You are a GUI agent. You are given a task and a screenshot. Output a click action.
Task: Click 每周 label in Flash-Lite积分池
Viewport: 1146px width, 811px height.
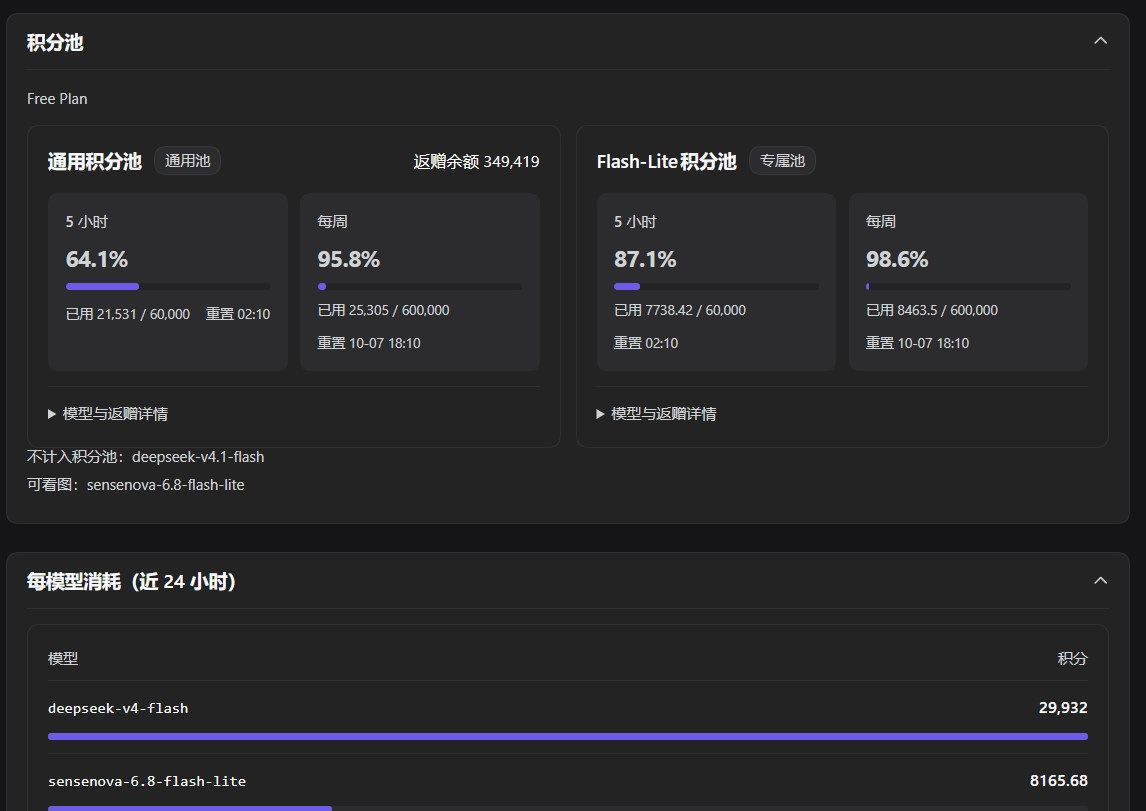pos(881,221)
